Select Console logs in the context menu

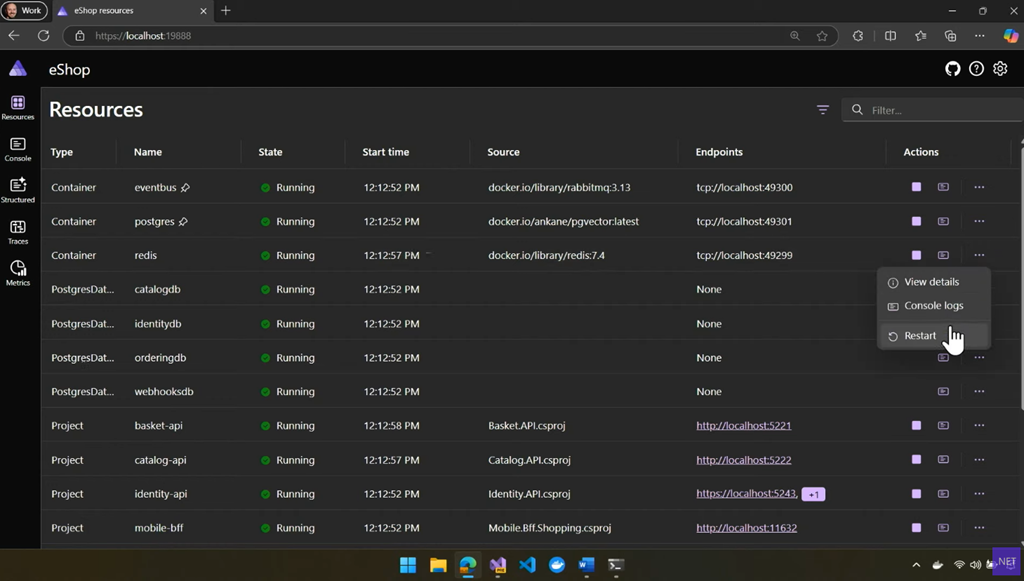click(x=933, y=306)
